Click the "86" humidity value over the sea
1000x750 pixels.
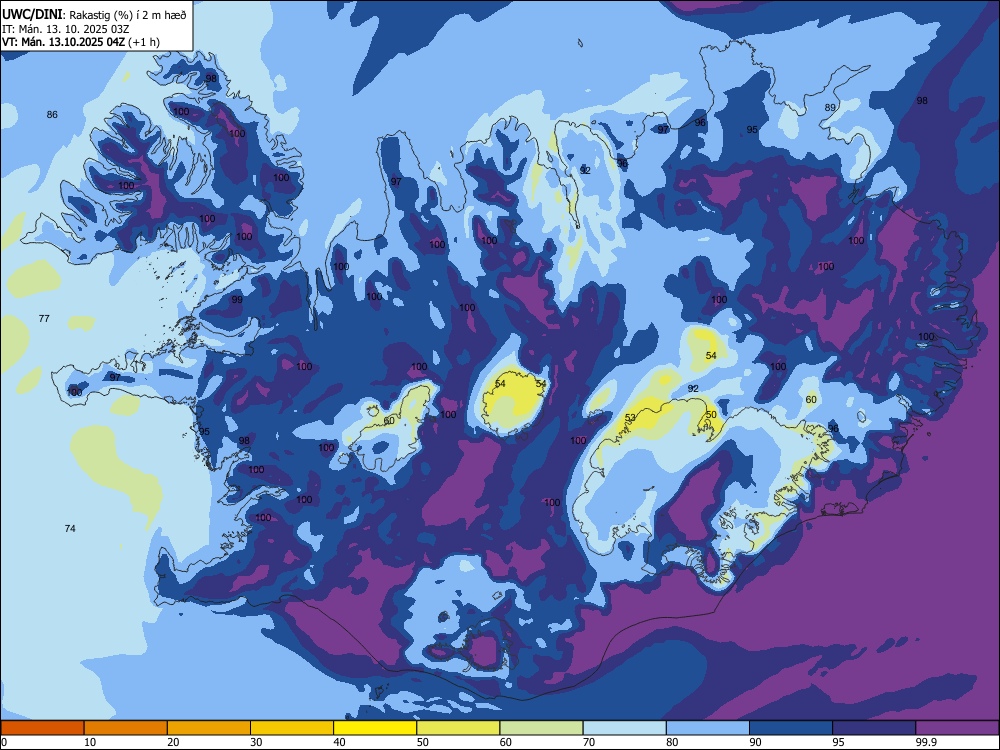coord(52,115)
